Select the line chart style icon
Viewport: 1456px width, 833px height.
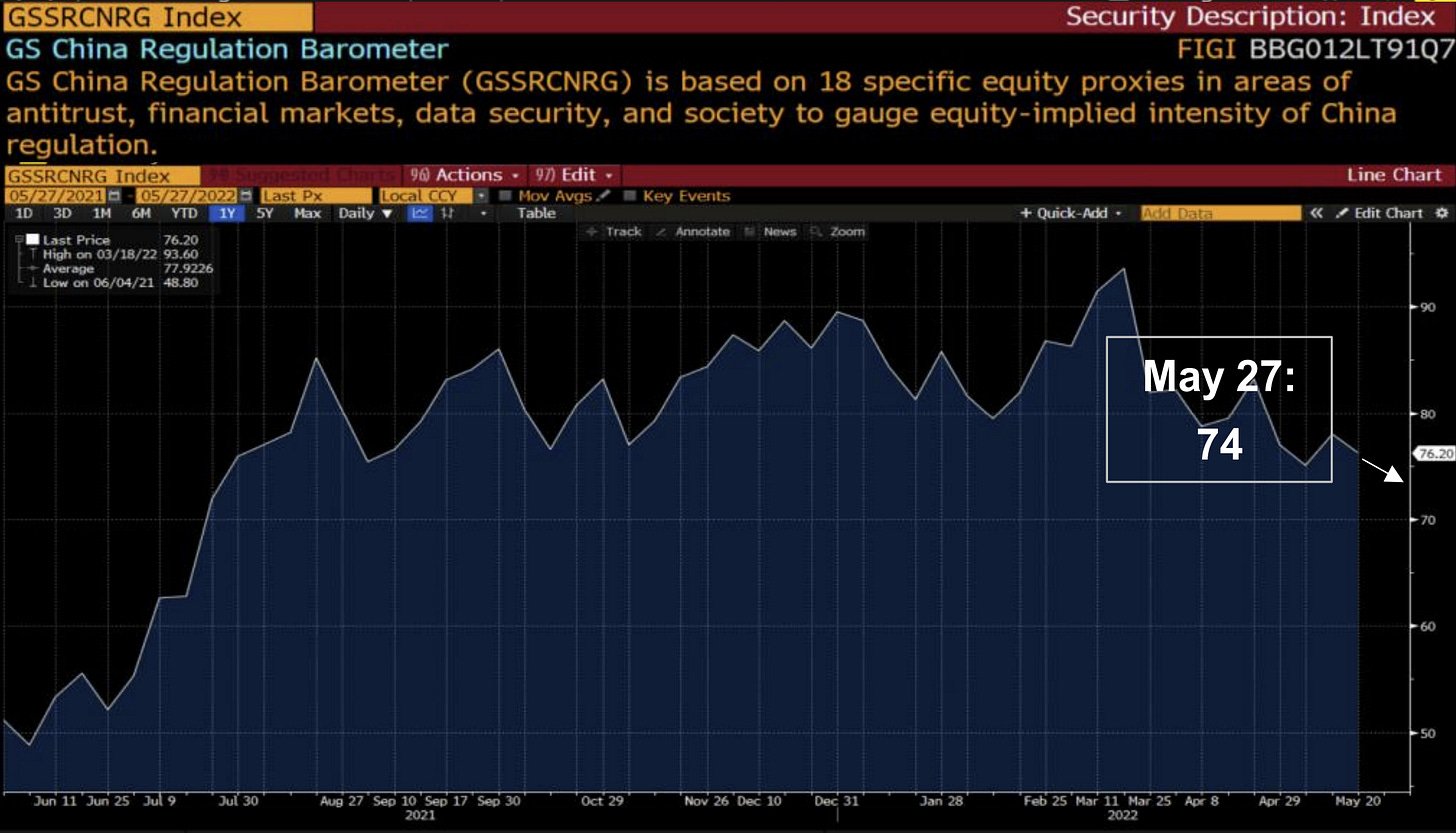(421, 213)
